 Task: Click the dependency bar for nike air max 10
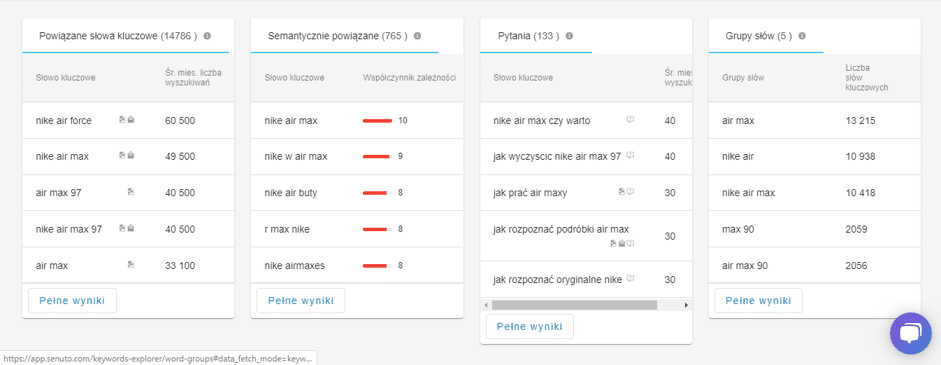click(x=377, y=121)
